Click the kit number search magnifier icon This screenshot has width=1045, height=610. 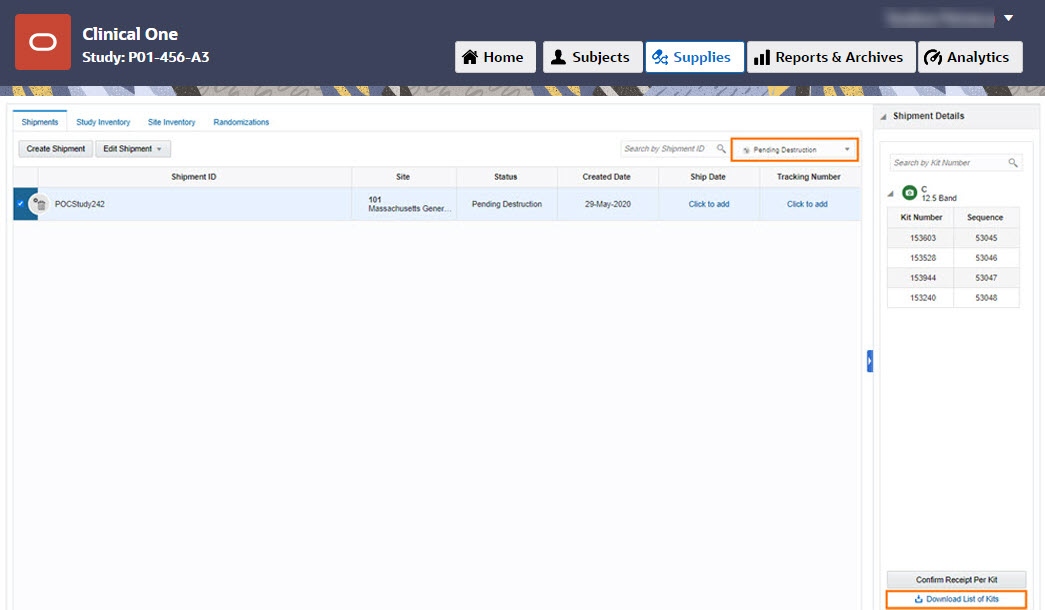click(1013, 163)
